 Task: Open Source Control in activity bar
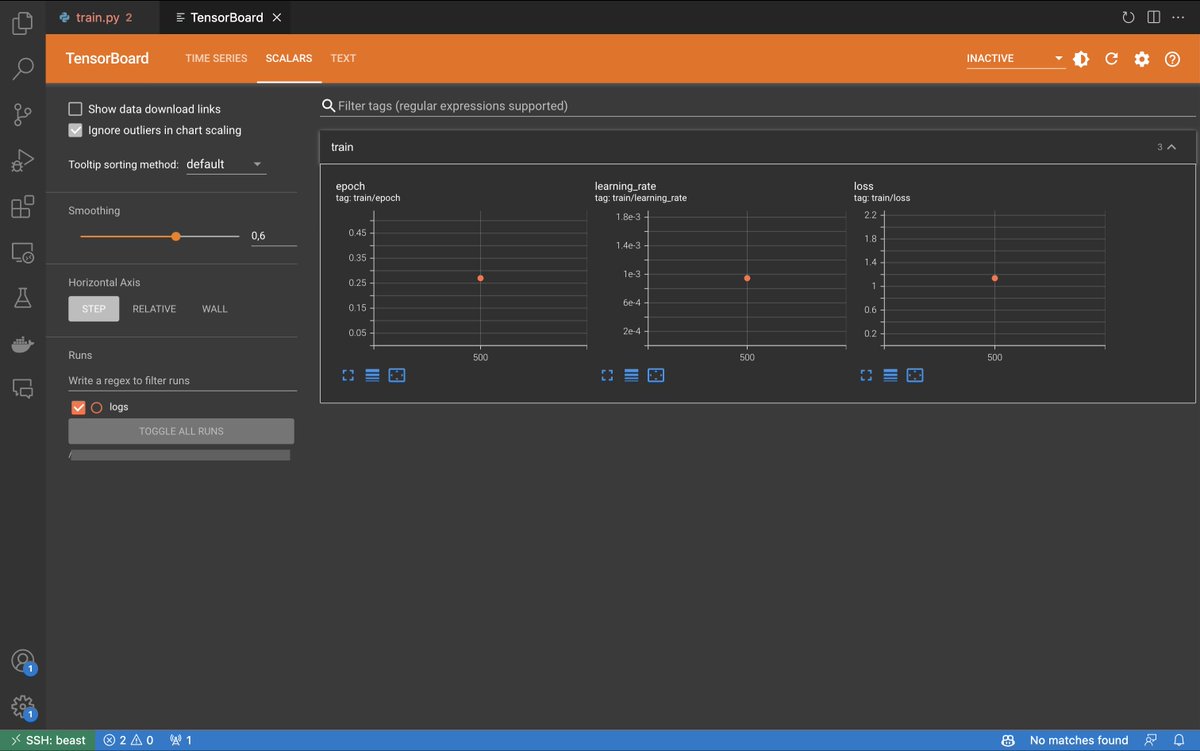[22, 114]
